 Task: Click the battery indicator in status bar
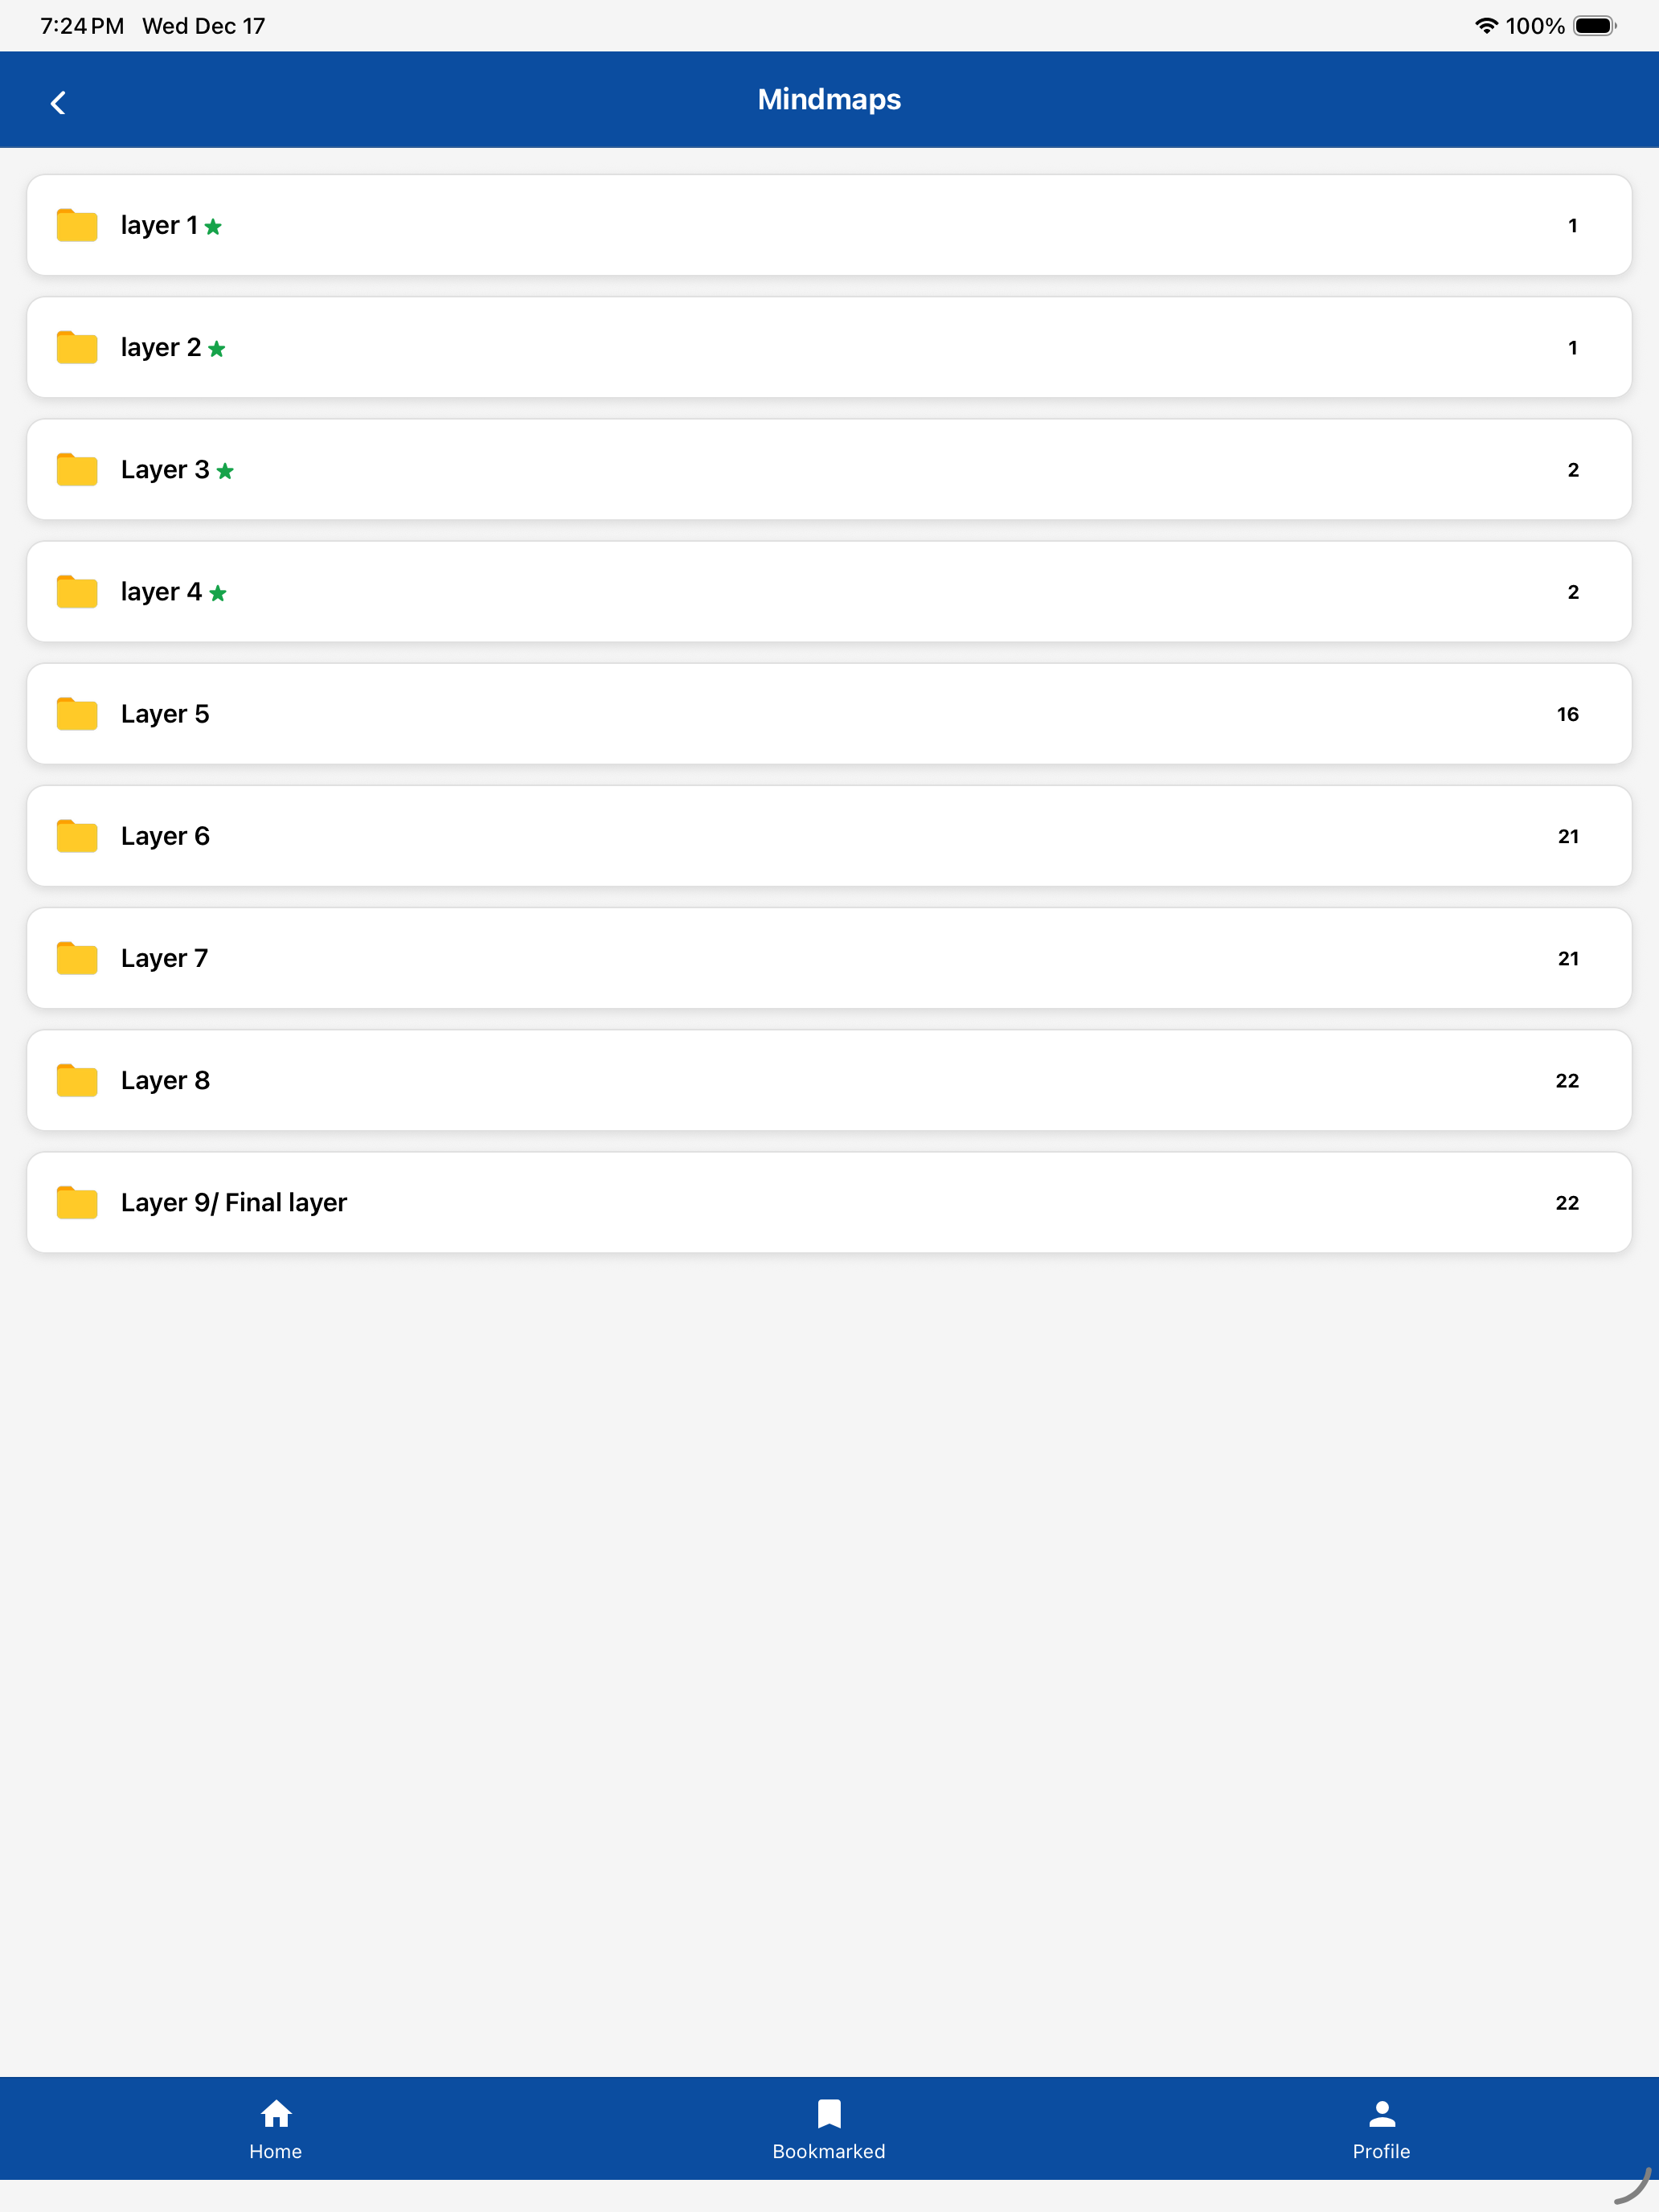pos(1595,26)
